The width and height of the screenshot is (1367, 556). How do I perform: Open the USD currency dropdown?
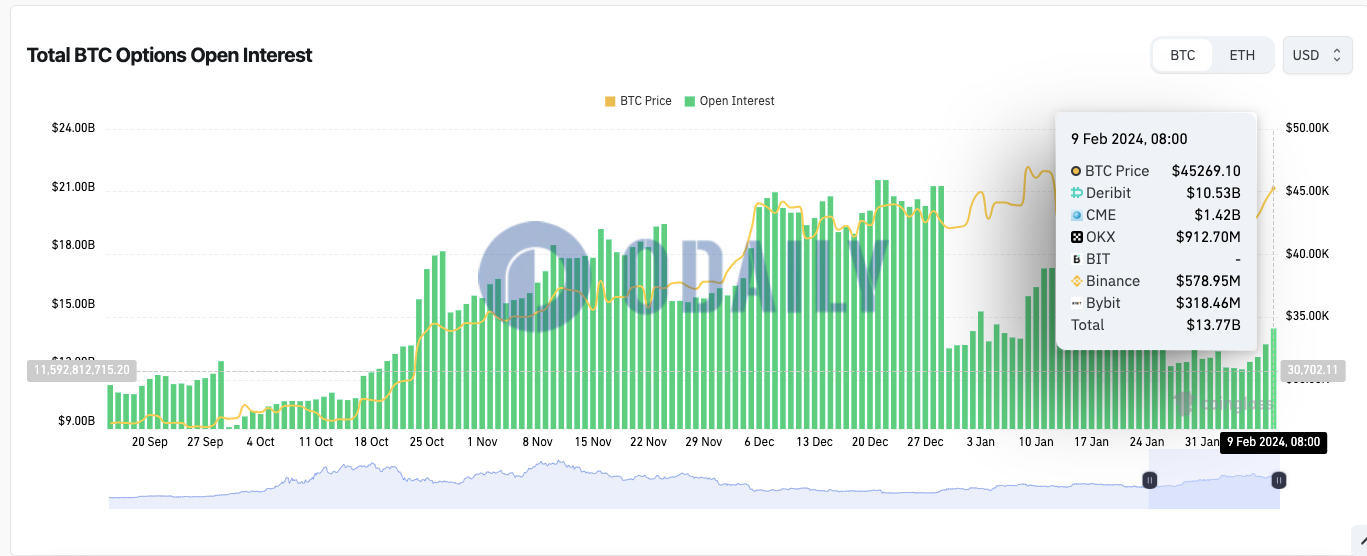(x=1318, y=55)
